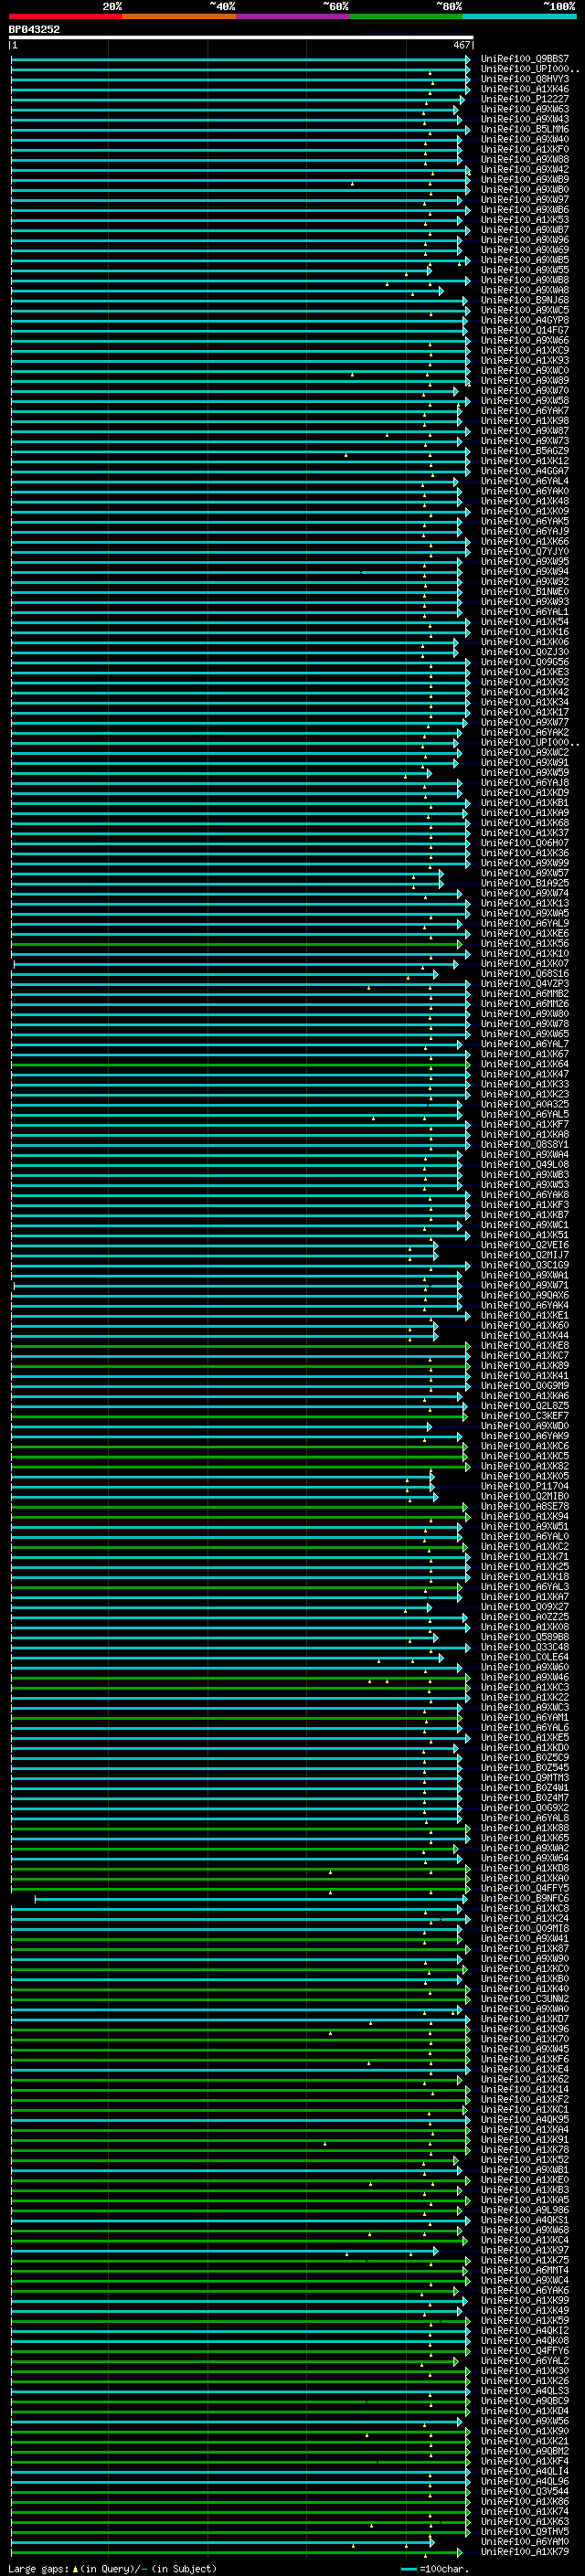Select the UniRef100_A1XKE8 label
Screen dimensions: 585x2576
point(525,1346)
